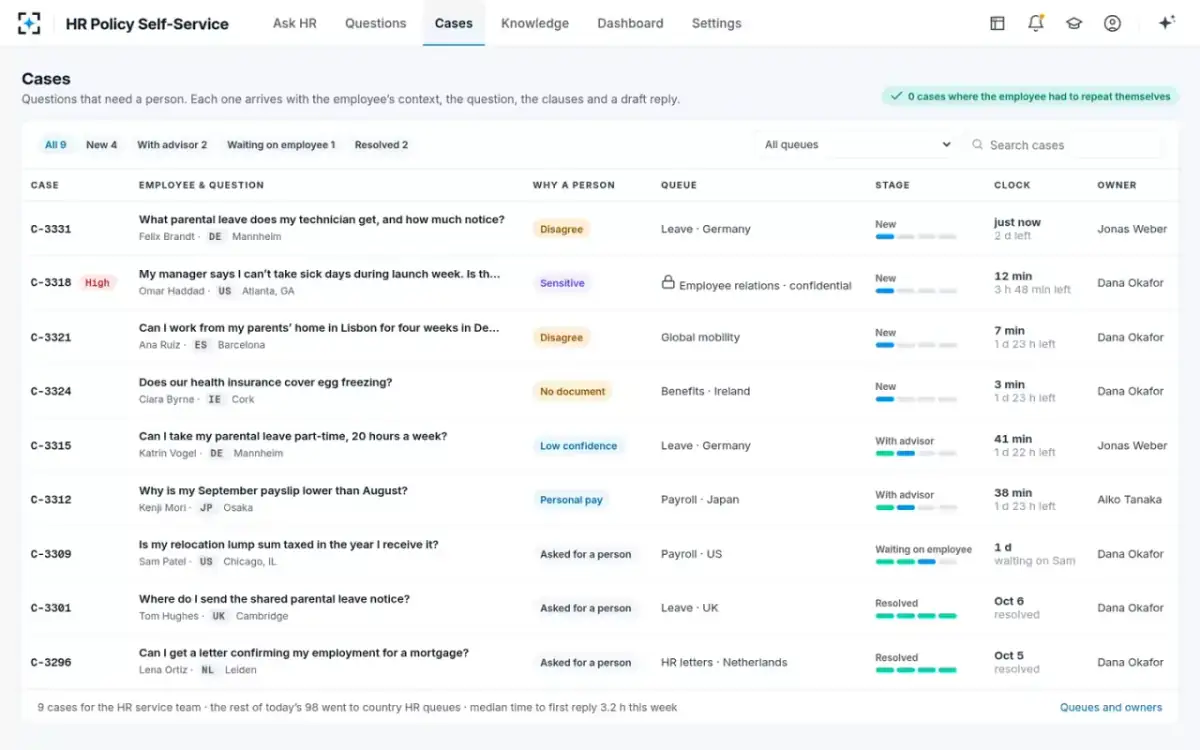
Task: Click the HR letters · Netherlands queue cell
Action: 724,662
